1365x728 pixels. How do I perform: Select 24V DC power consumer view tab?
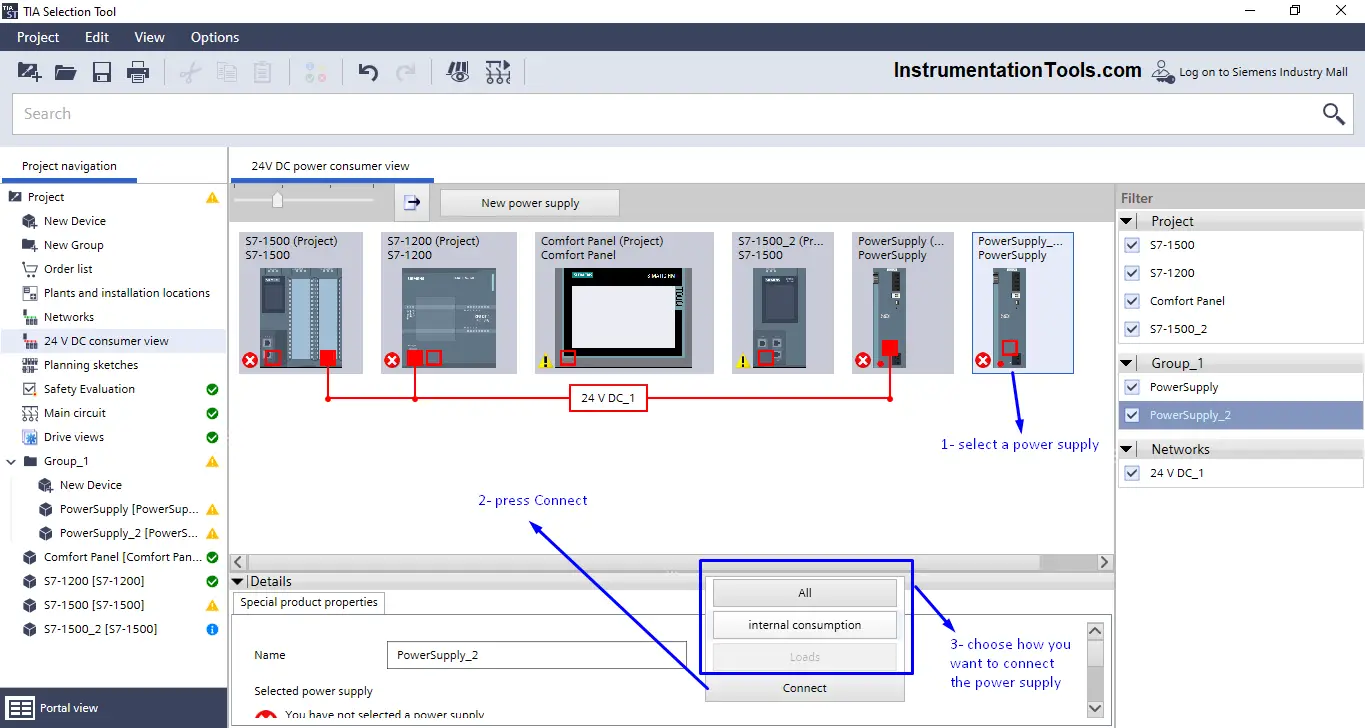click(330, 166)
